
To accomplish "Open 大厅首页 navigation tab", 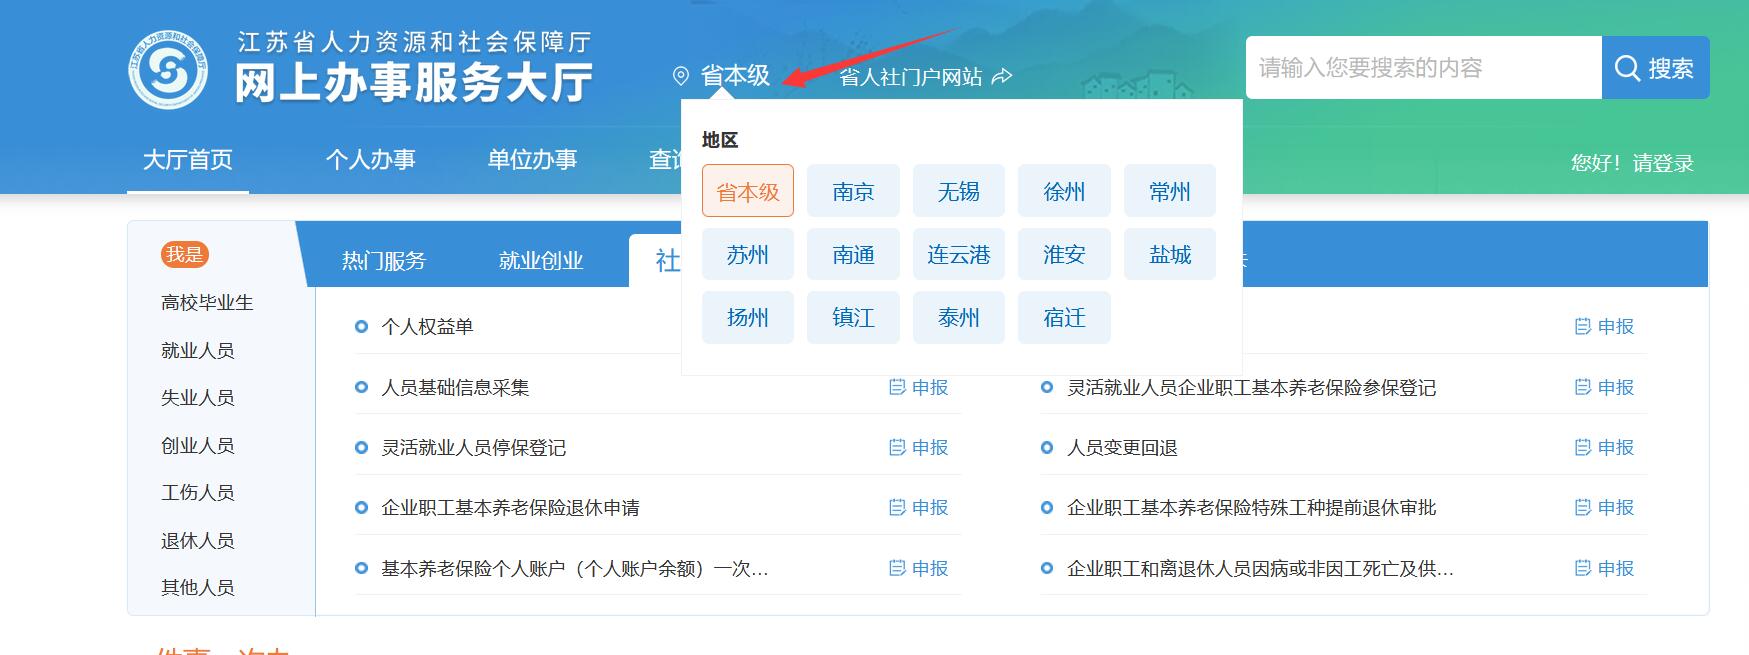I will (188, 159).
